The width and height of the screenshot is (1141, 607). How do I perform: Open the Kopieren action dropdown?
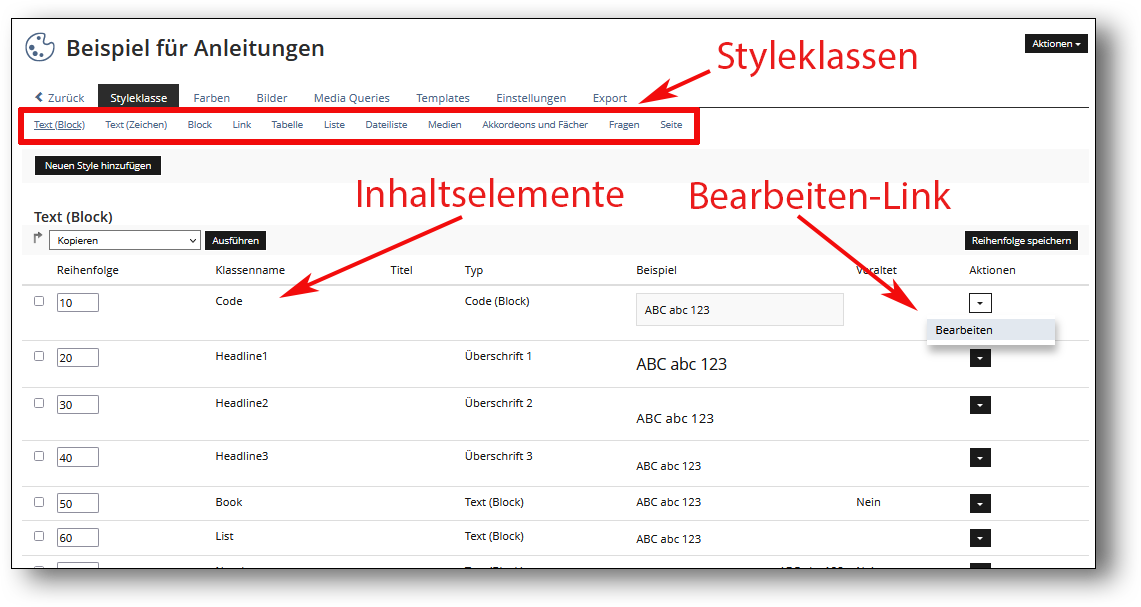point(125,240)
